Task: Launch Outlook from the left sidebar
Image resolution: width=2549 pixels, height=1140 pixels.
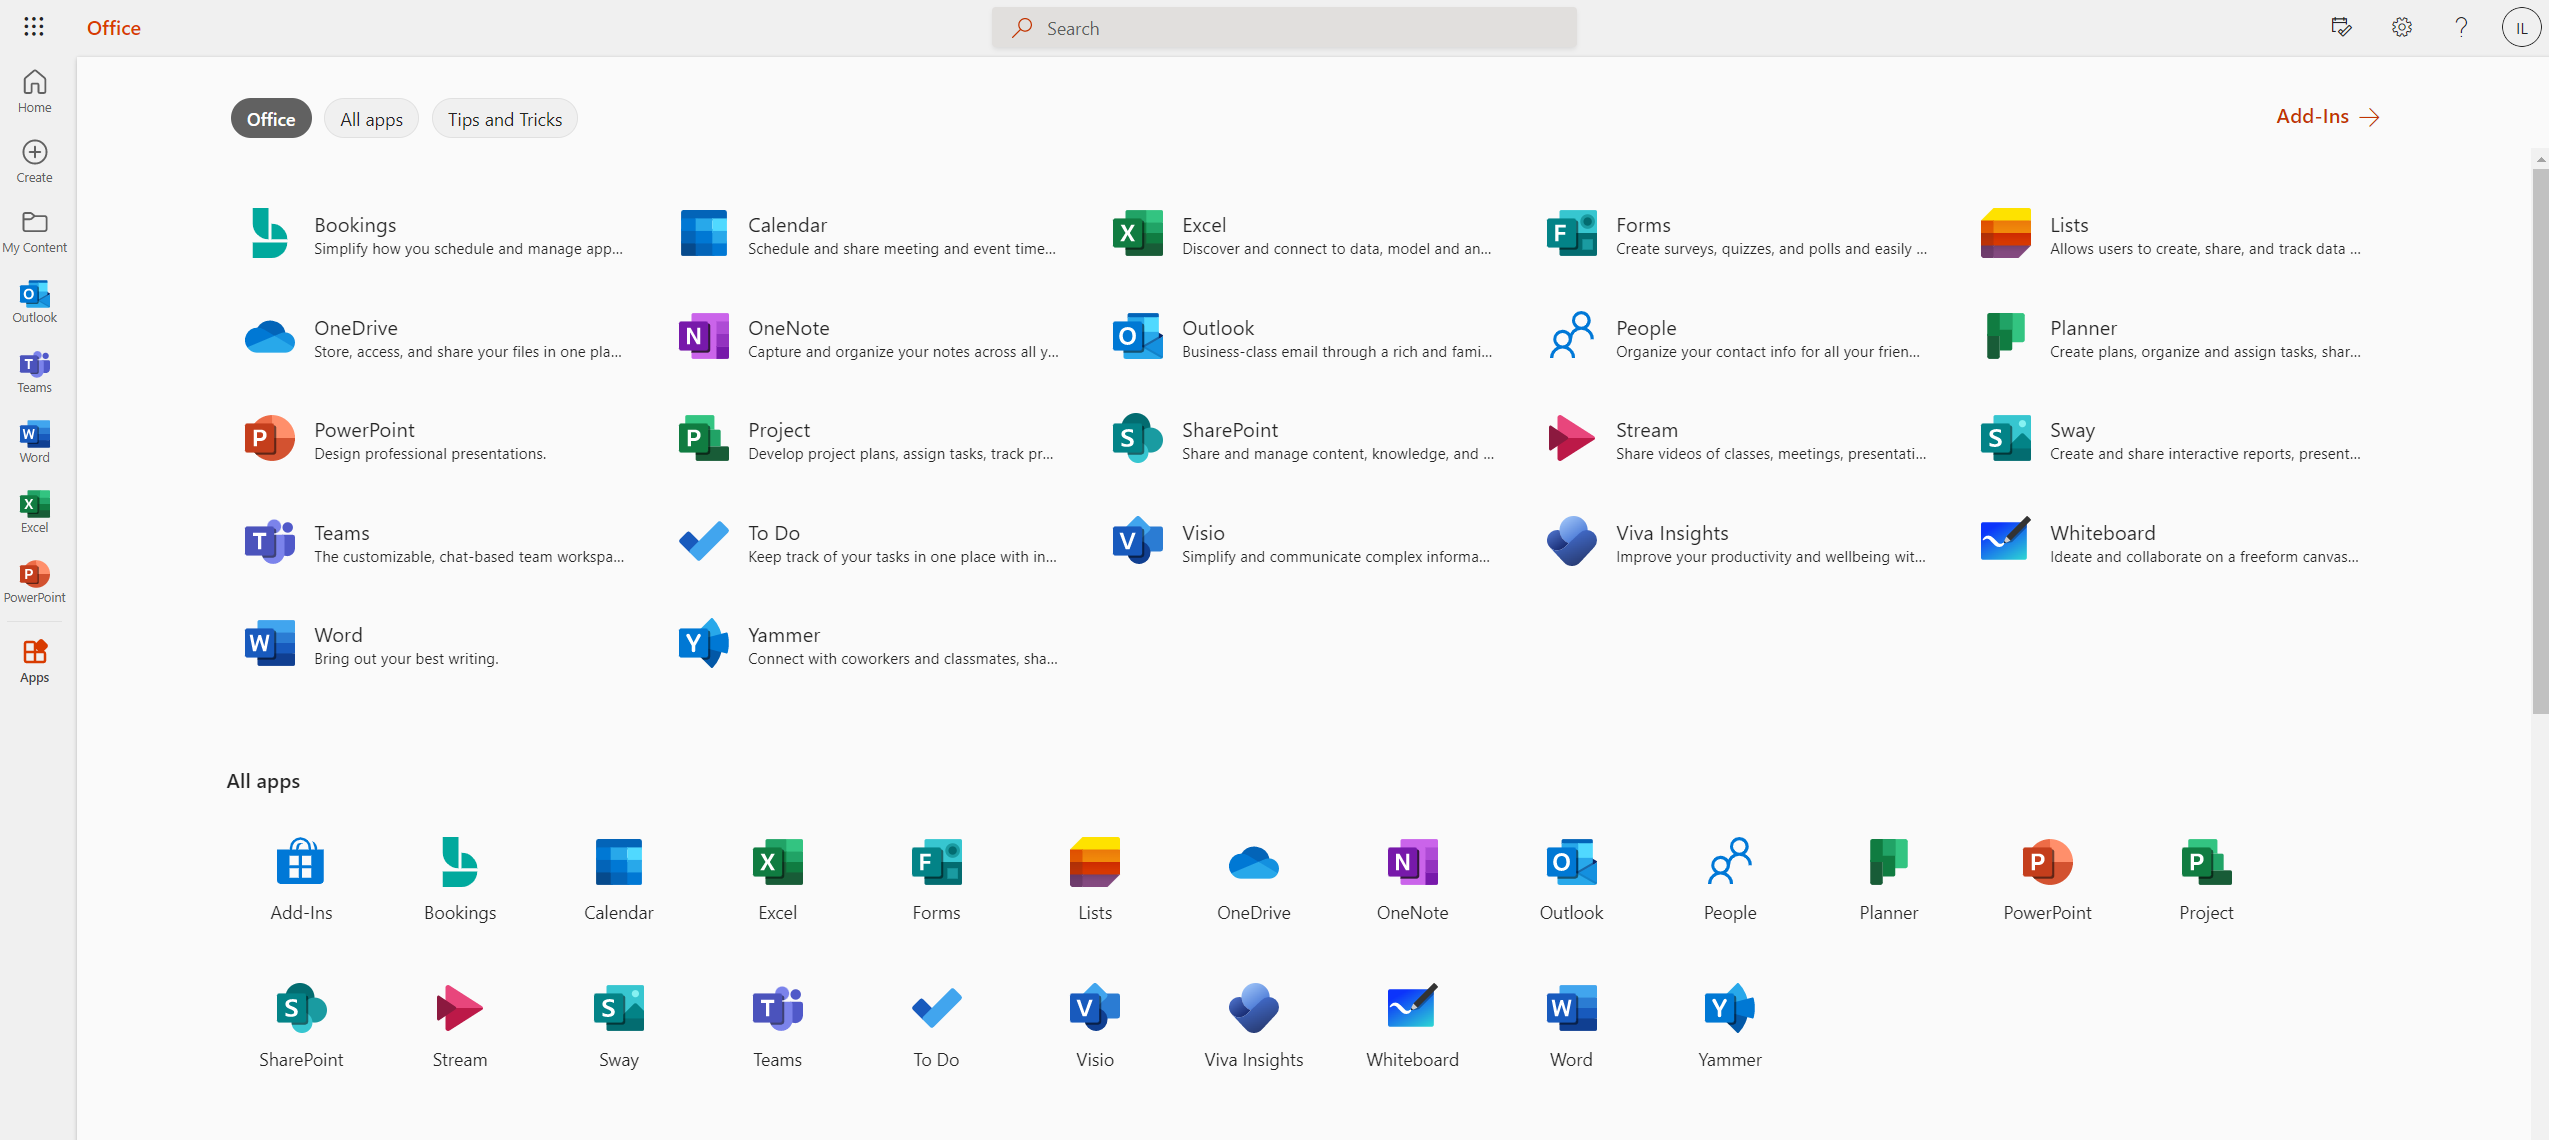Action: coord(35,301)
